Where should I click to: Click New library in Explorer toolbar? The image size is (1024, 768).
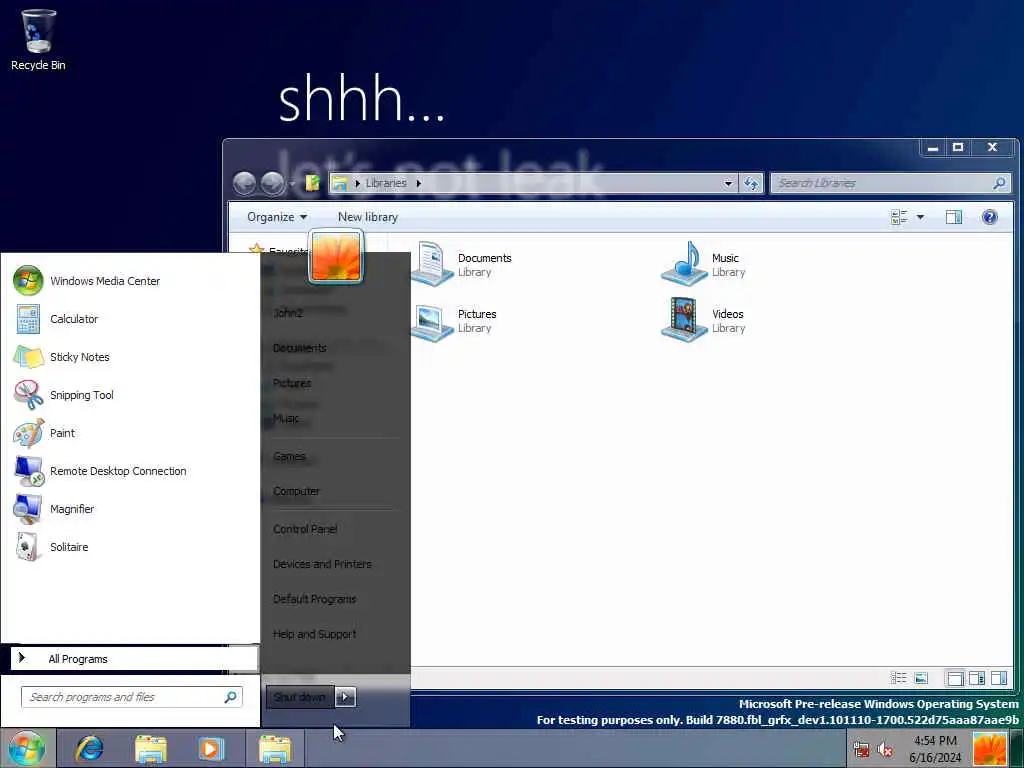pyautogui.click(x=368, y=217)
